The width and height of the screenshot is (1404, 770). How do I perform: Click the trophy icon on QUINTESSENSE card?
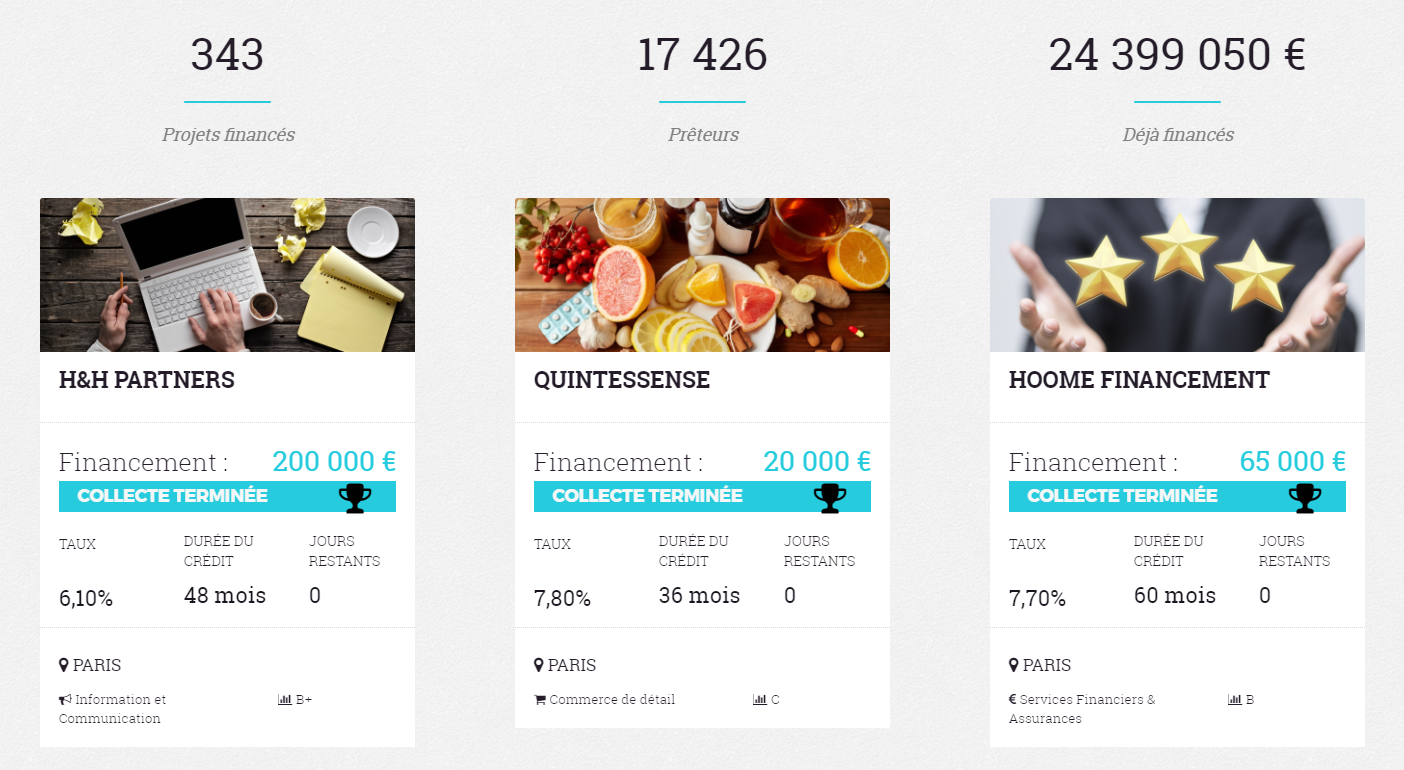tap(830, 497)
